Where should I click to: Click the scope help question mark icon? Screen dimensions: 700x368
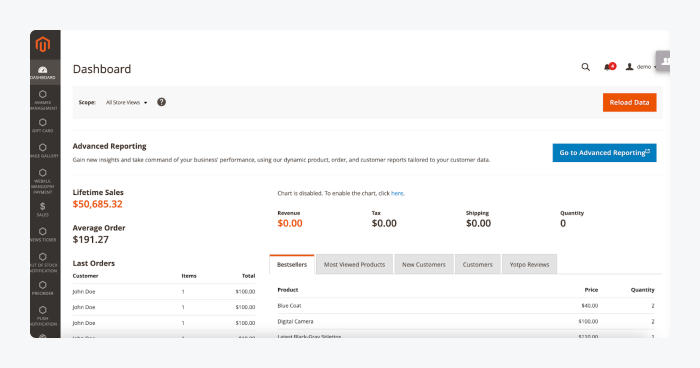pos(162,102)
